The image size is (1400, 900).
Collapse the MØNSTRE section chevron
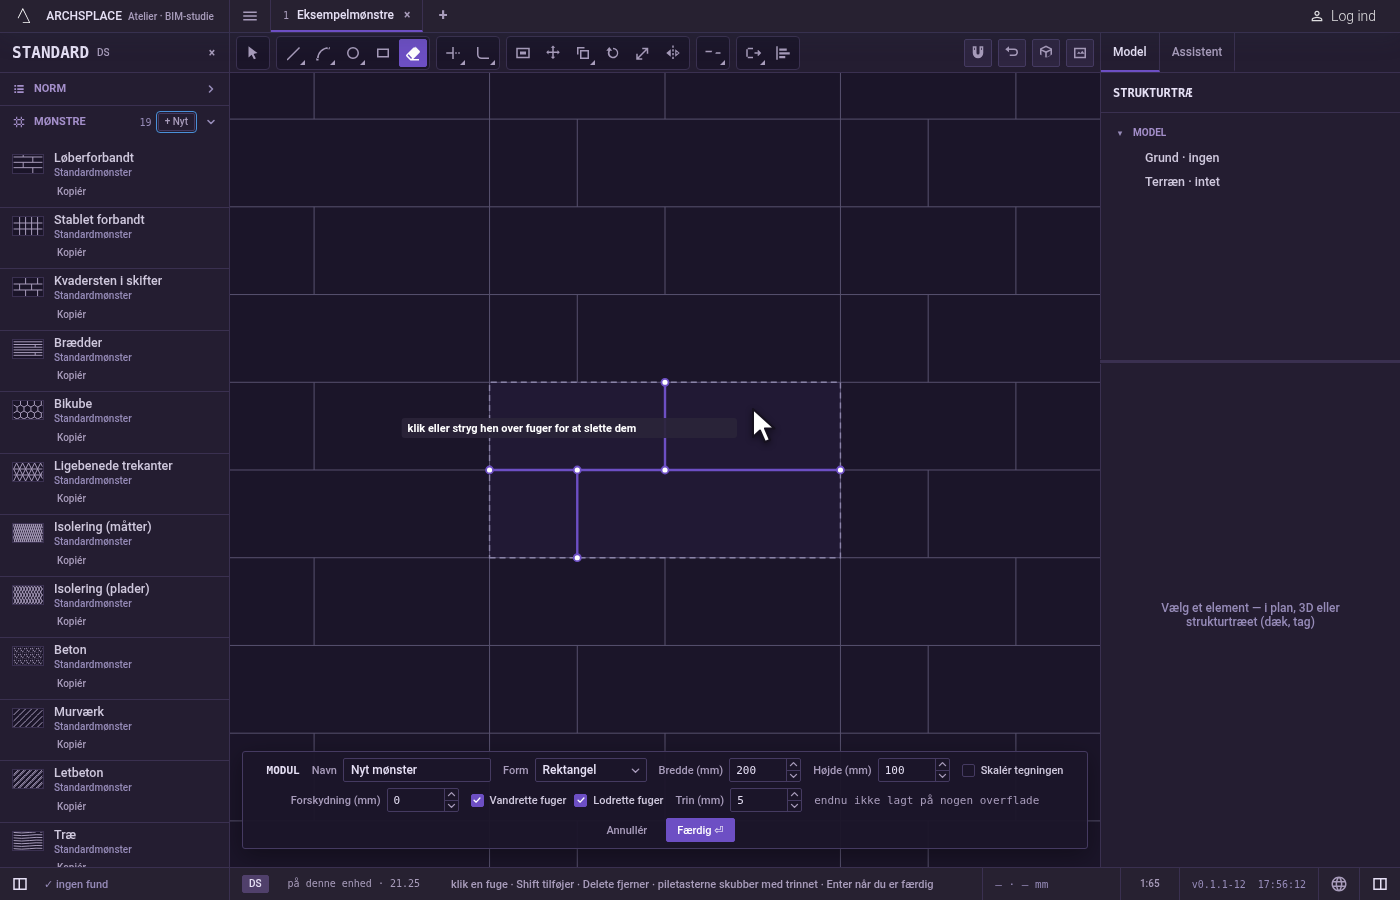[211, 122]
